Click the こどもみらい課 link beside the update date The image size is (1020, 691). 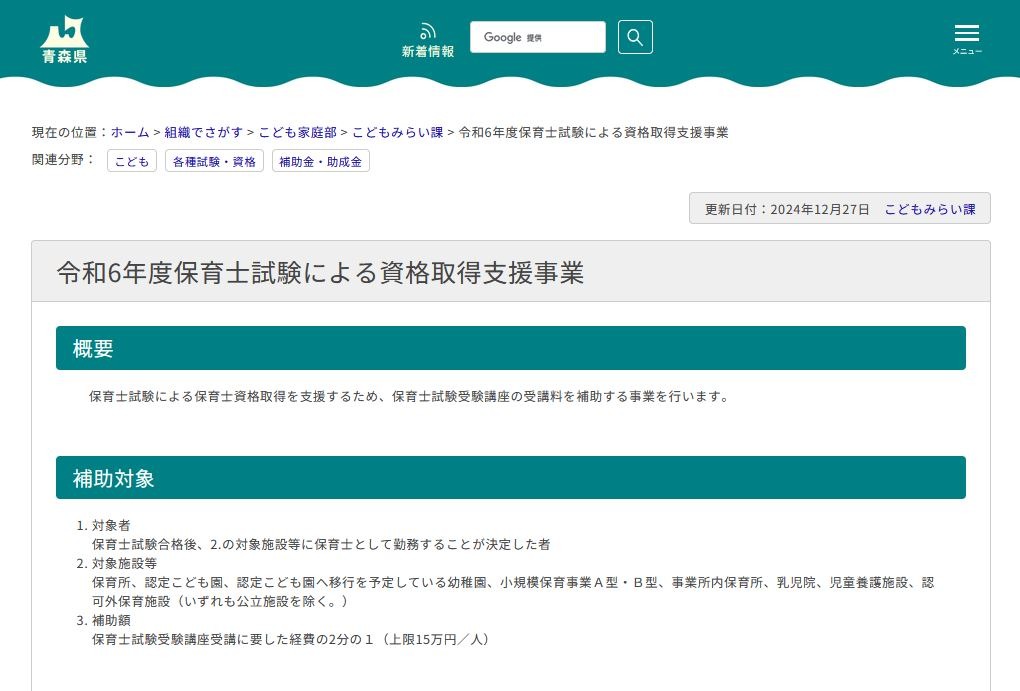(x=930, y=209)
